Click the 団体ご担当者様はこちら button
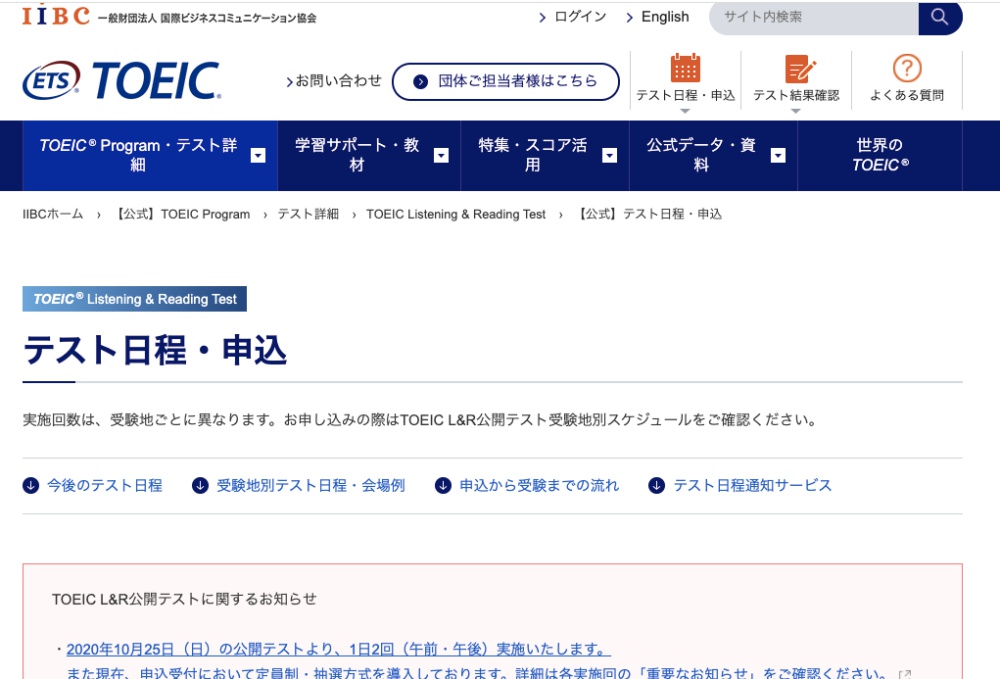The image size is (1000, 679). [x=506, y=82]
